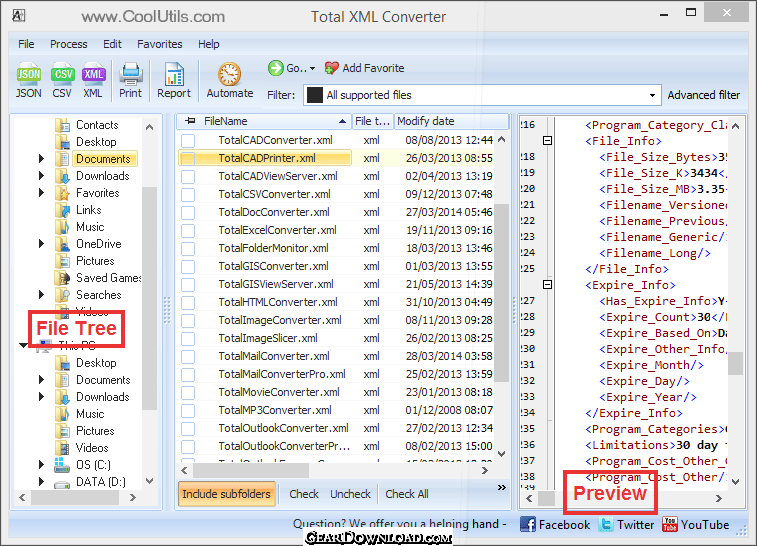Select the Favorites star folder icon
Screen dimensions: 757x546
pyautogui.click(x=62, y=193)
